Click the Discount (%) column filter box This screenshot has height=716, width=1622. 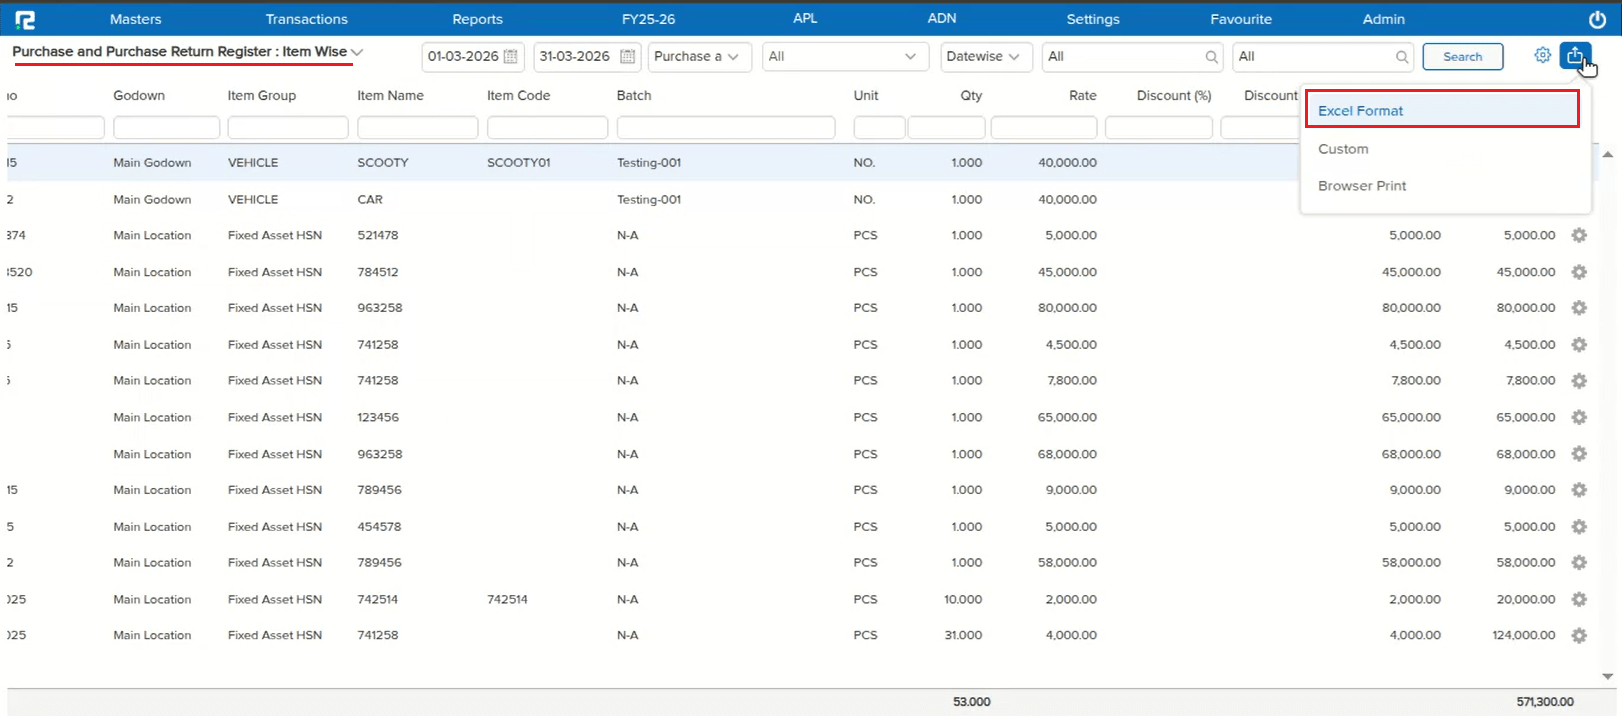click(1158, 127)
